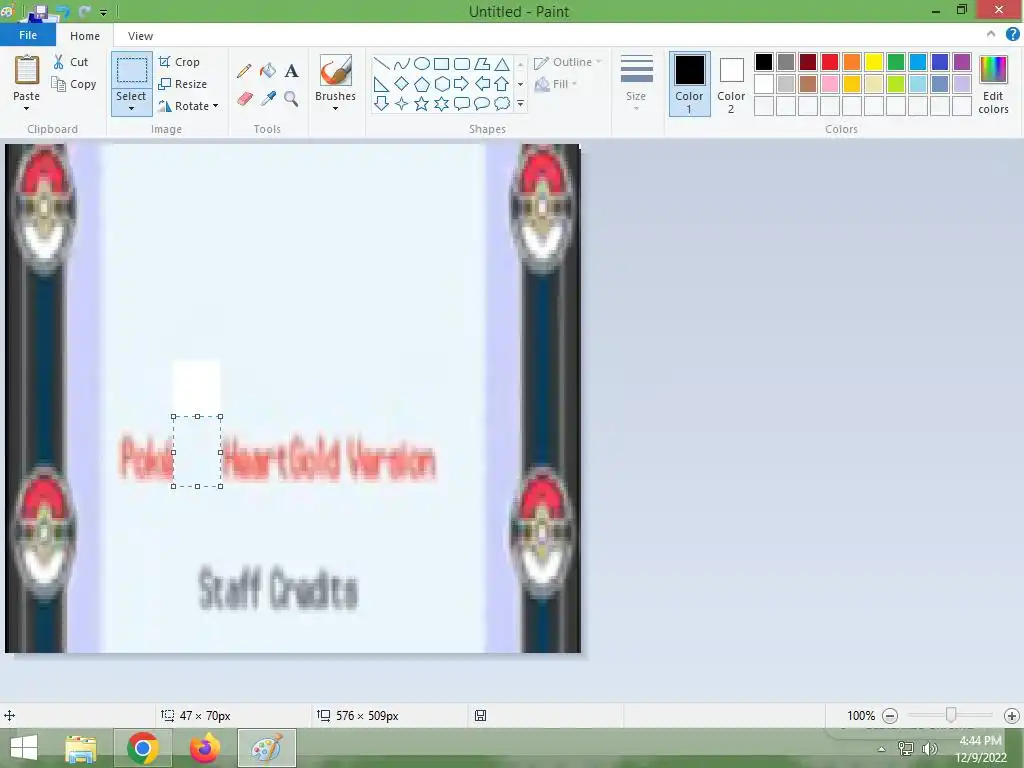Select the Eraser tool

coord(244,99)
